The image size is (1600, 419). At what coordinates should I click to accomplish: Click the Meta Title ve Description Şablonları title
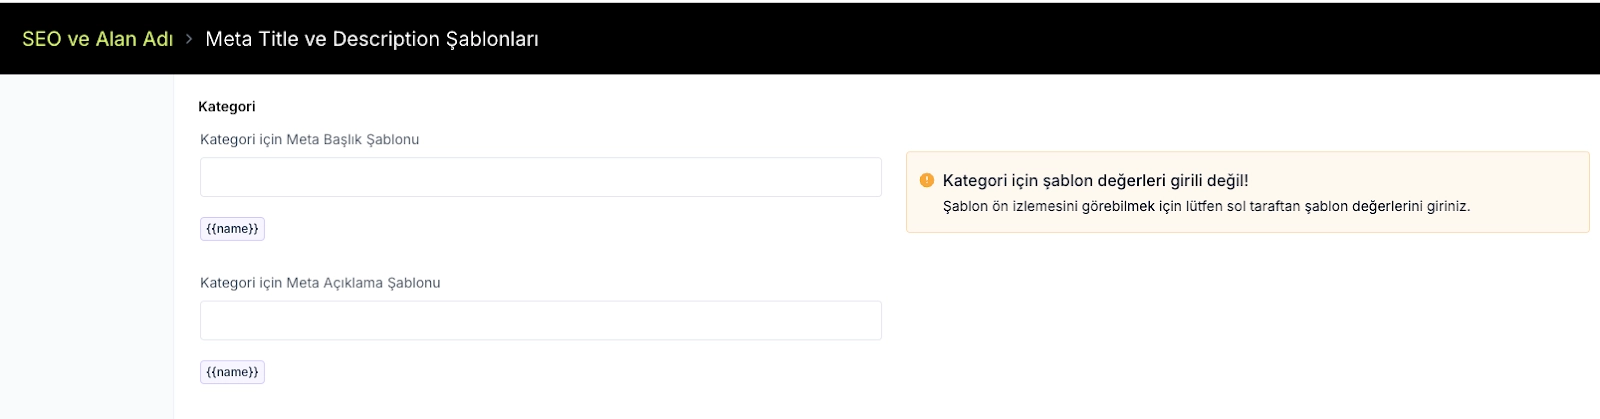coord(371,39)
